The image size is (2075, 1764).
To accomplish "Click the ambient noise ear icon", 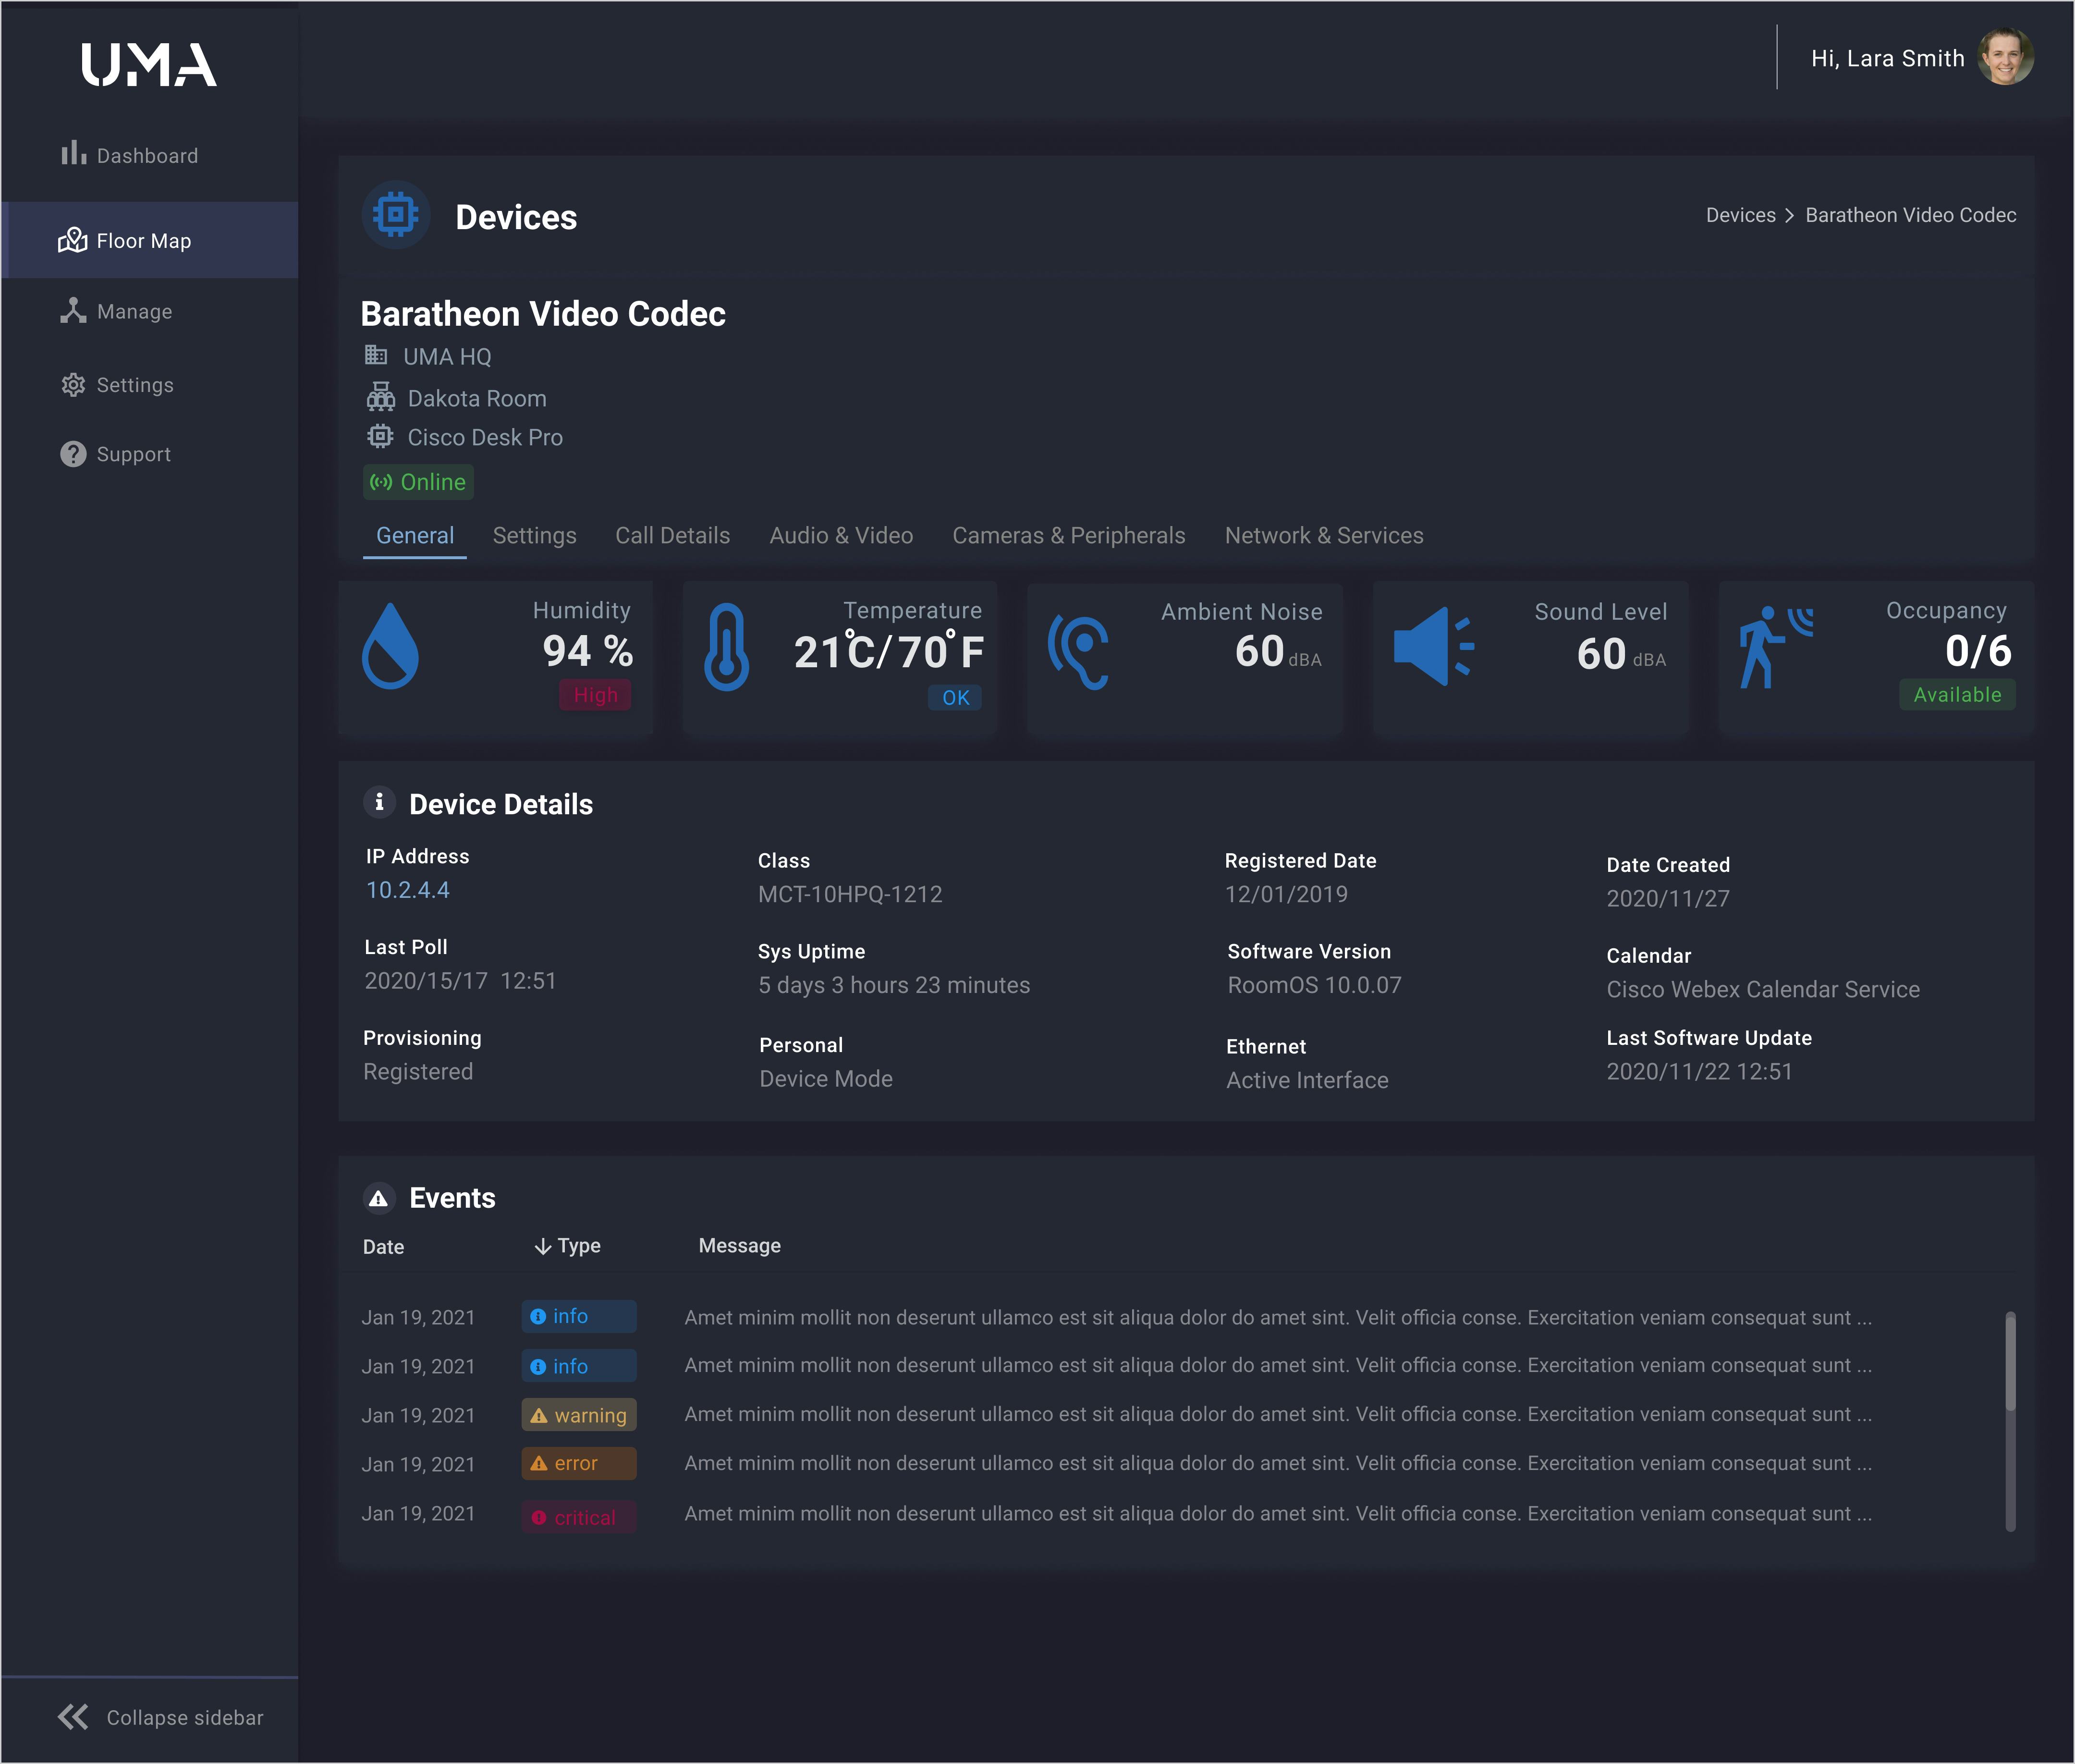I will click(1079, 652).
